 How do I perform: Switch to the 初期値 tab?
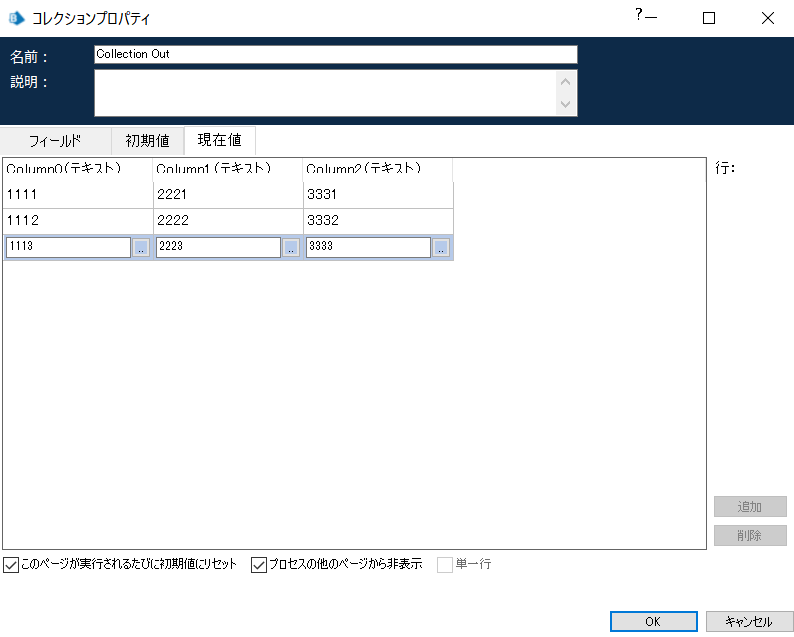pos(147,141)
